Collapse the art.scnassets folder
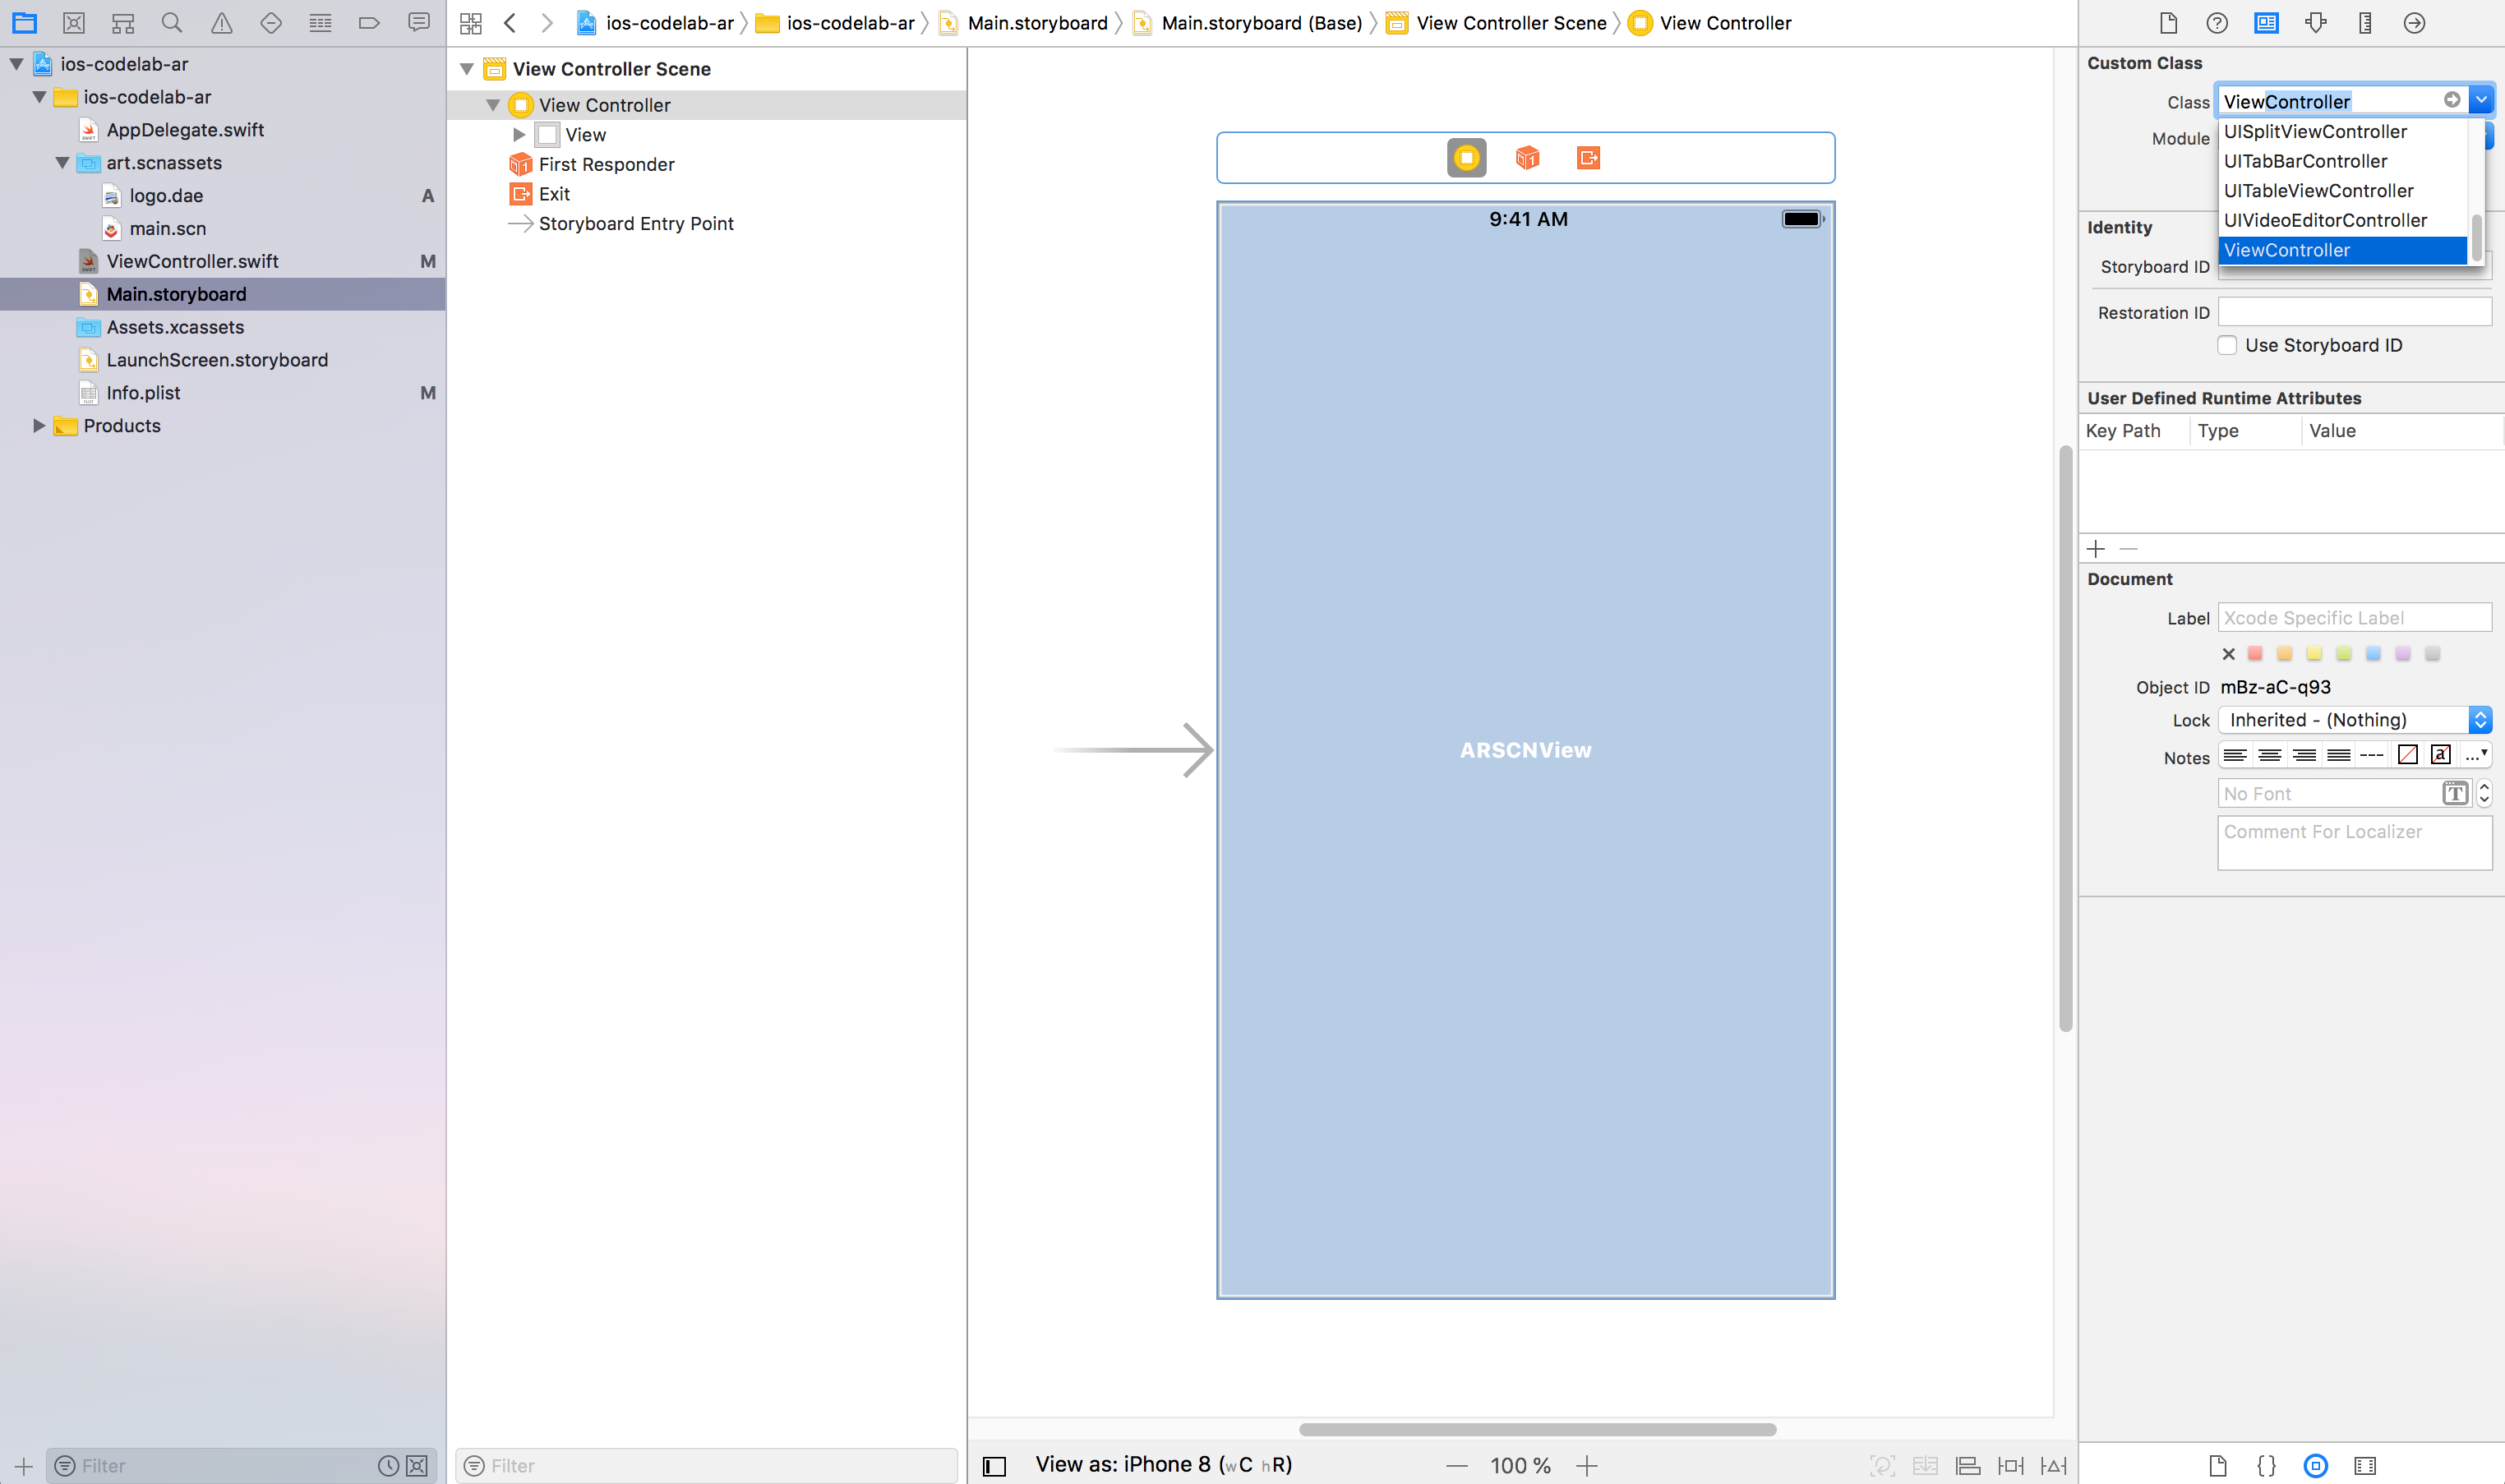The width and height of the screenshot is (2505, 1484). tap(62, 163)
